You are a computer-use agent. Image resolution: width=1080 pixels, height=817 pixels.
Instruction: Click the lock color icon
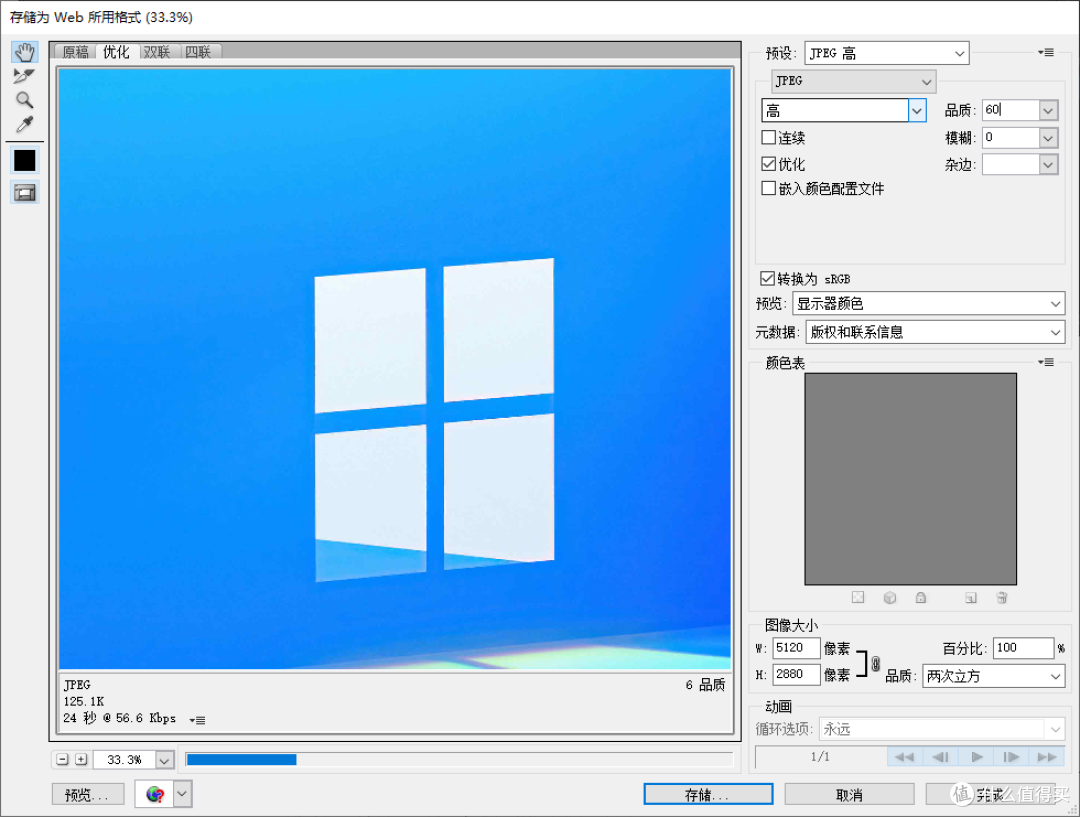(x=921, y=597)
